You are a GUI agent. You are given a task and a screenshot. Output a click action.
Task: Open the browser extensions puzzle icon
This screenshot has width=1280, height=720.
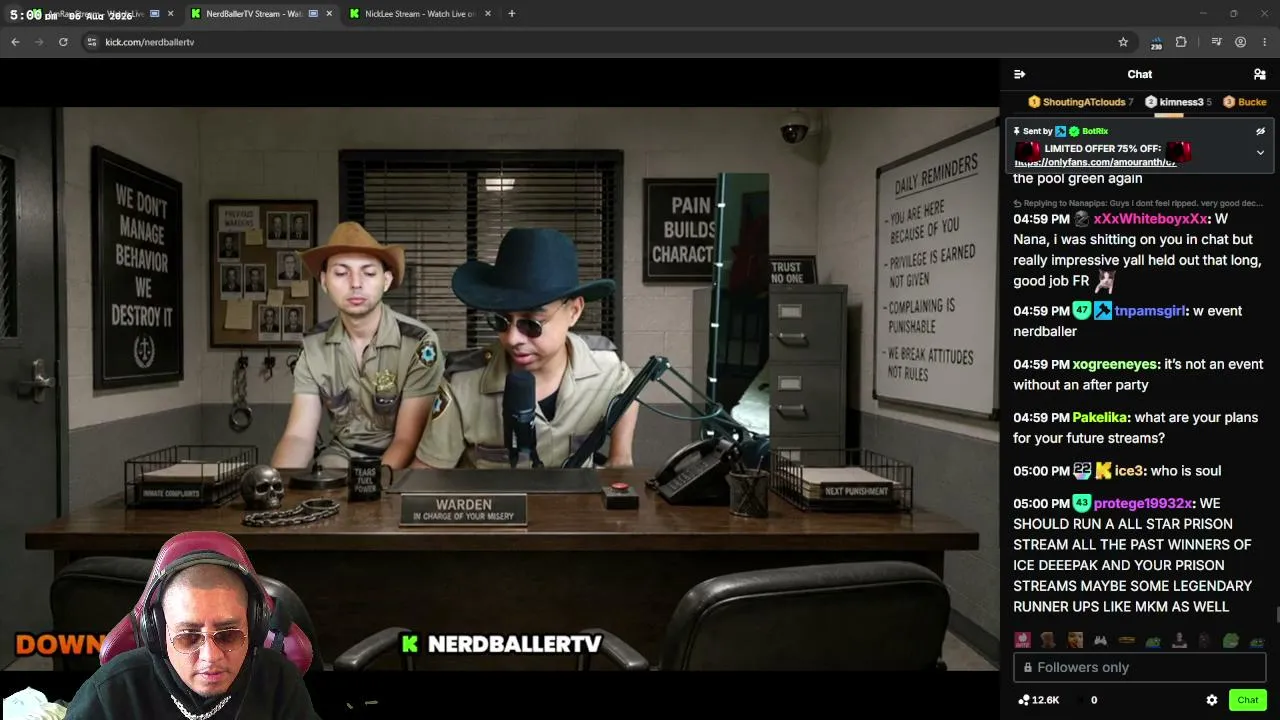(1181, 42)
